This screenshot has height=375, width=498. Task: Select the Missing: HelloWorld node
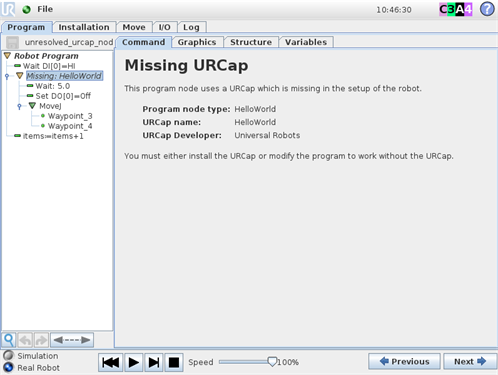click(64, 76)
